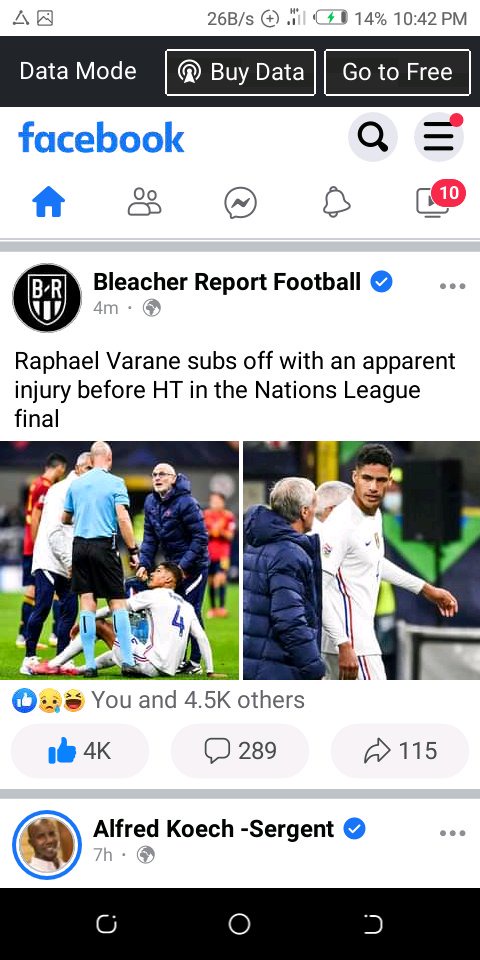Open the hamburger menu with red dot

[438, 137]
